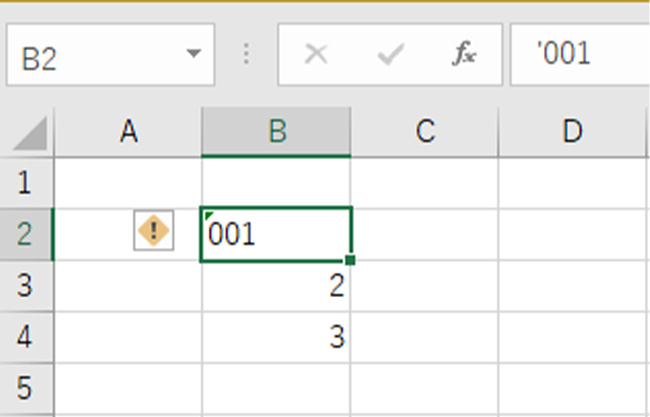Click the Cancel X formula icon
650x417 pixels.
click(x=315, y=55)
